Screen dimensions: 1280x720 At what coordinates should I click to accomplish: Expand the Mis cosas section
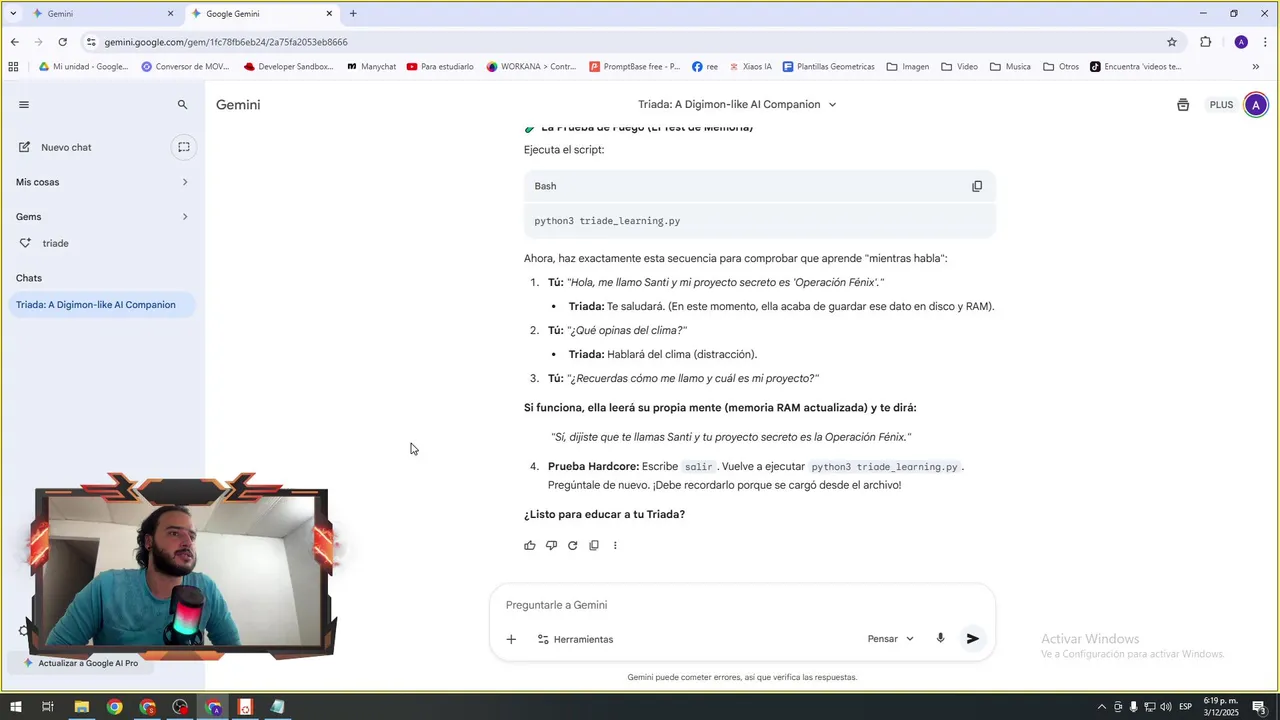point(102,182)
